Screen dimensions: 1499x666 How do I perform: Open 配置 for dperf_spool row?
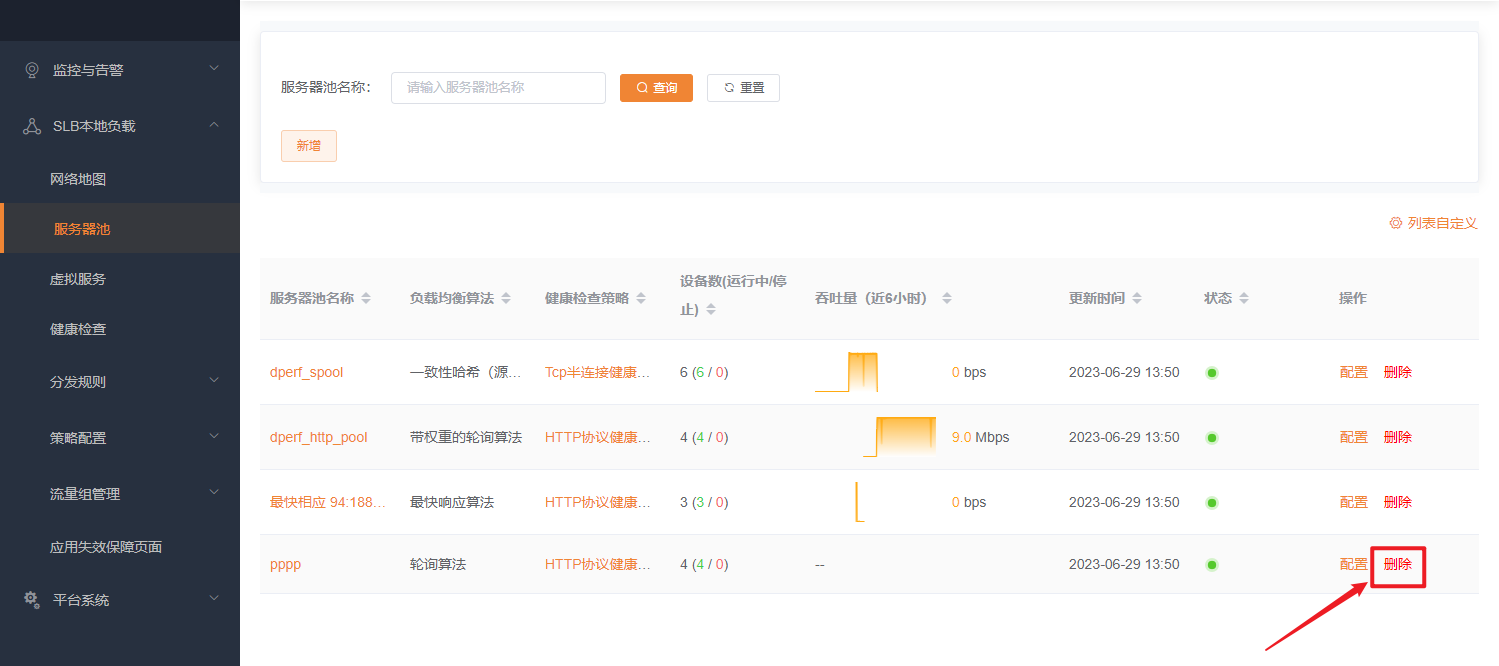[1353, 372]
